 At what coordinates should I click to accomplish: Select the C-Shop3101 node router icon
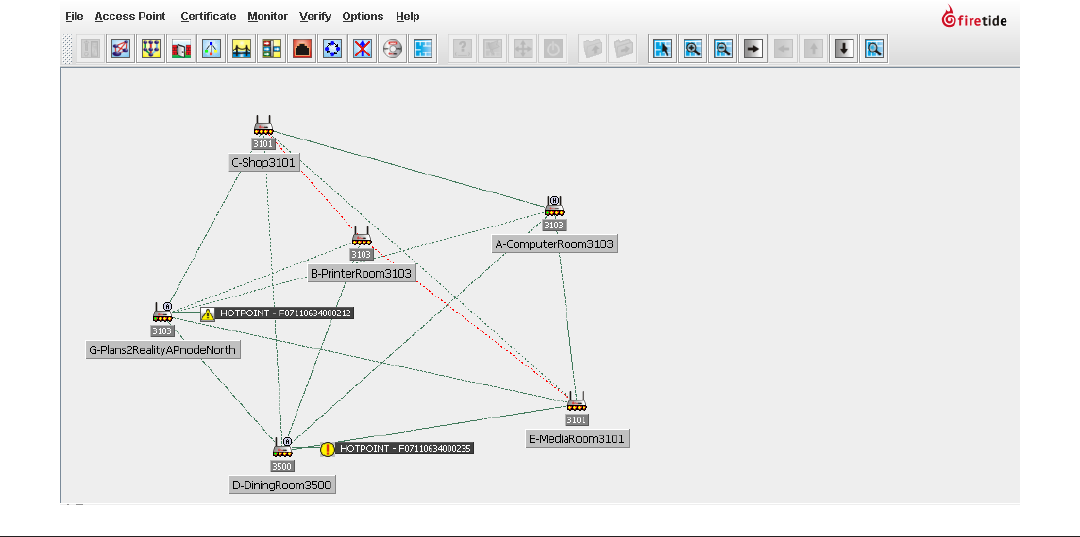coord(263,126)
